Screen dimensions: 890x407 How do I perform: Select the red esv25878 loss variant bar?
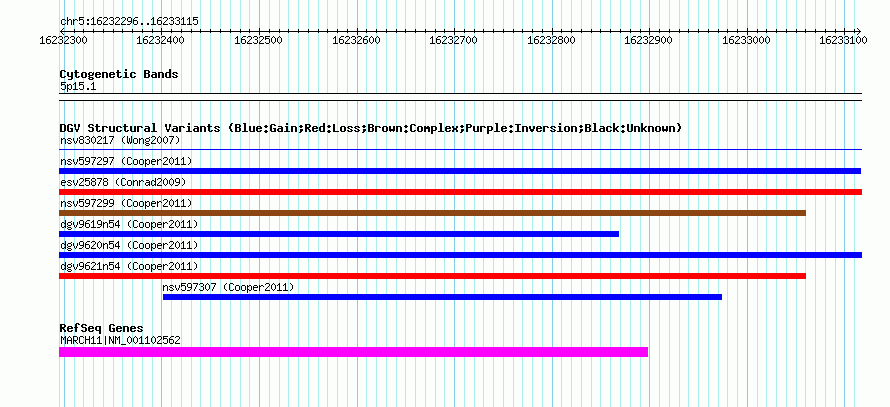click(460, 192)
